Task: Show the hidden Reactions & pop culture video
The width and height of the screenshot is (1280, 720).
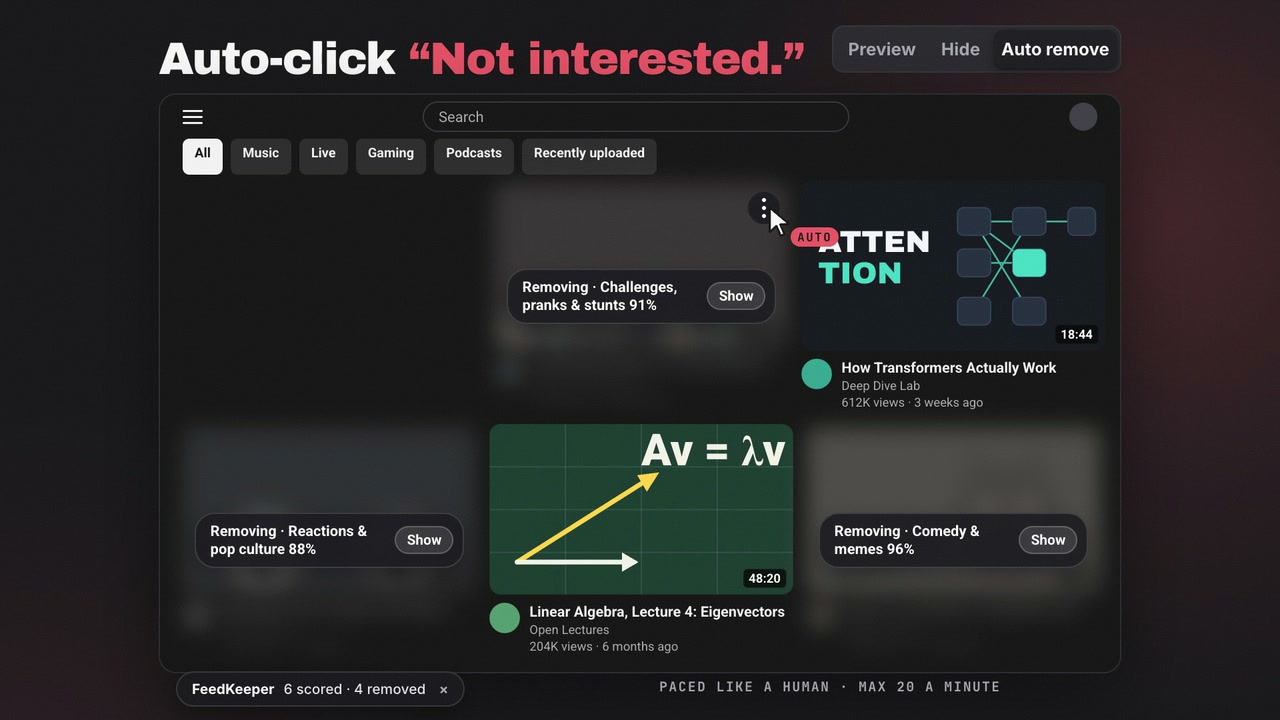Action: [x=424, y=540]
